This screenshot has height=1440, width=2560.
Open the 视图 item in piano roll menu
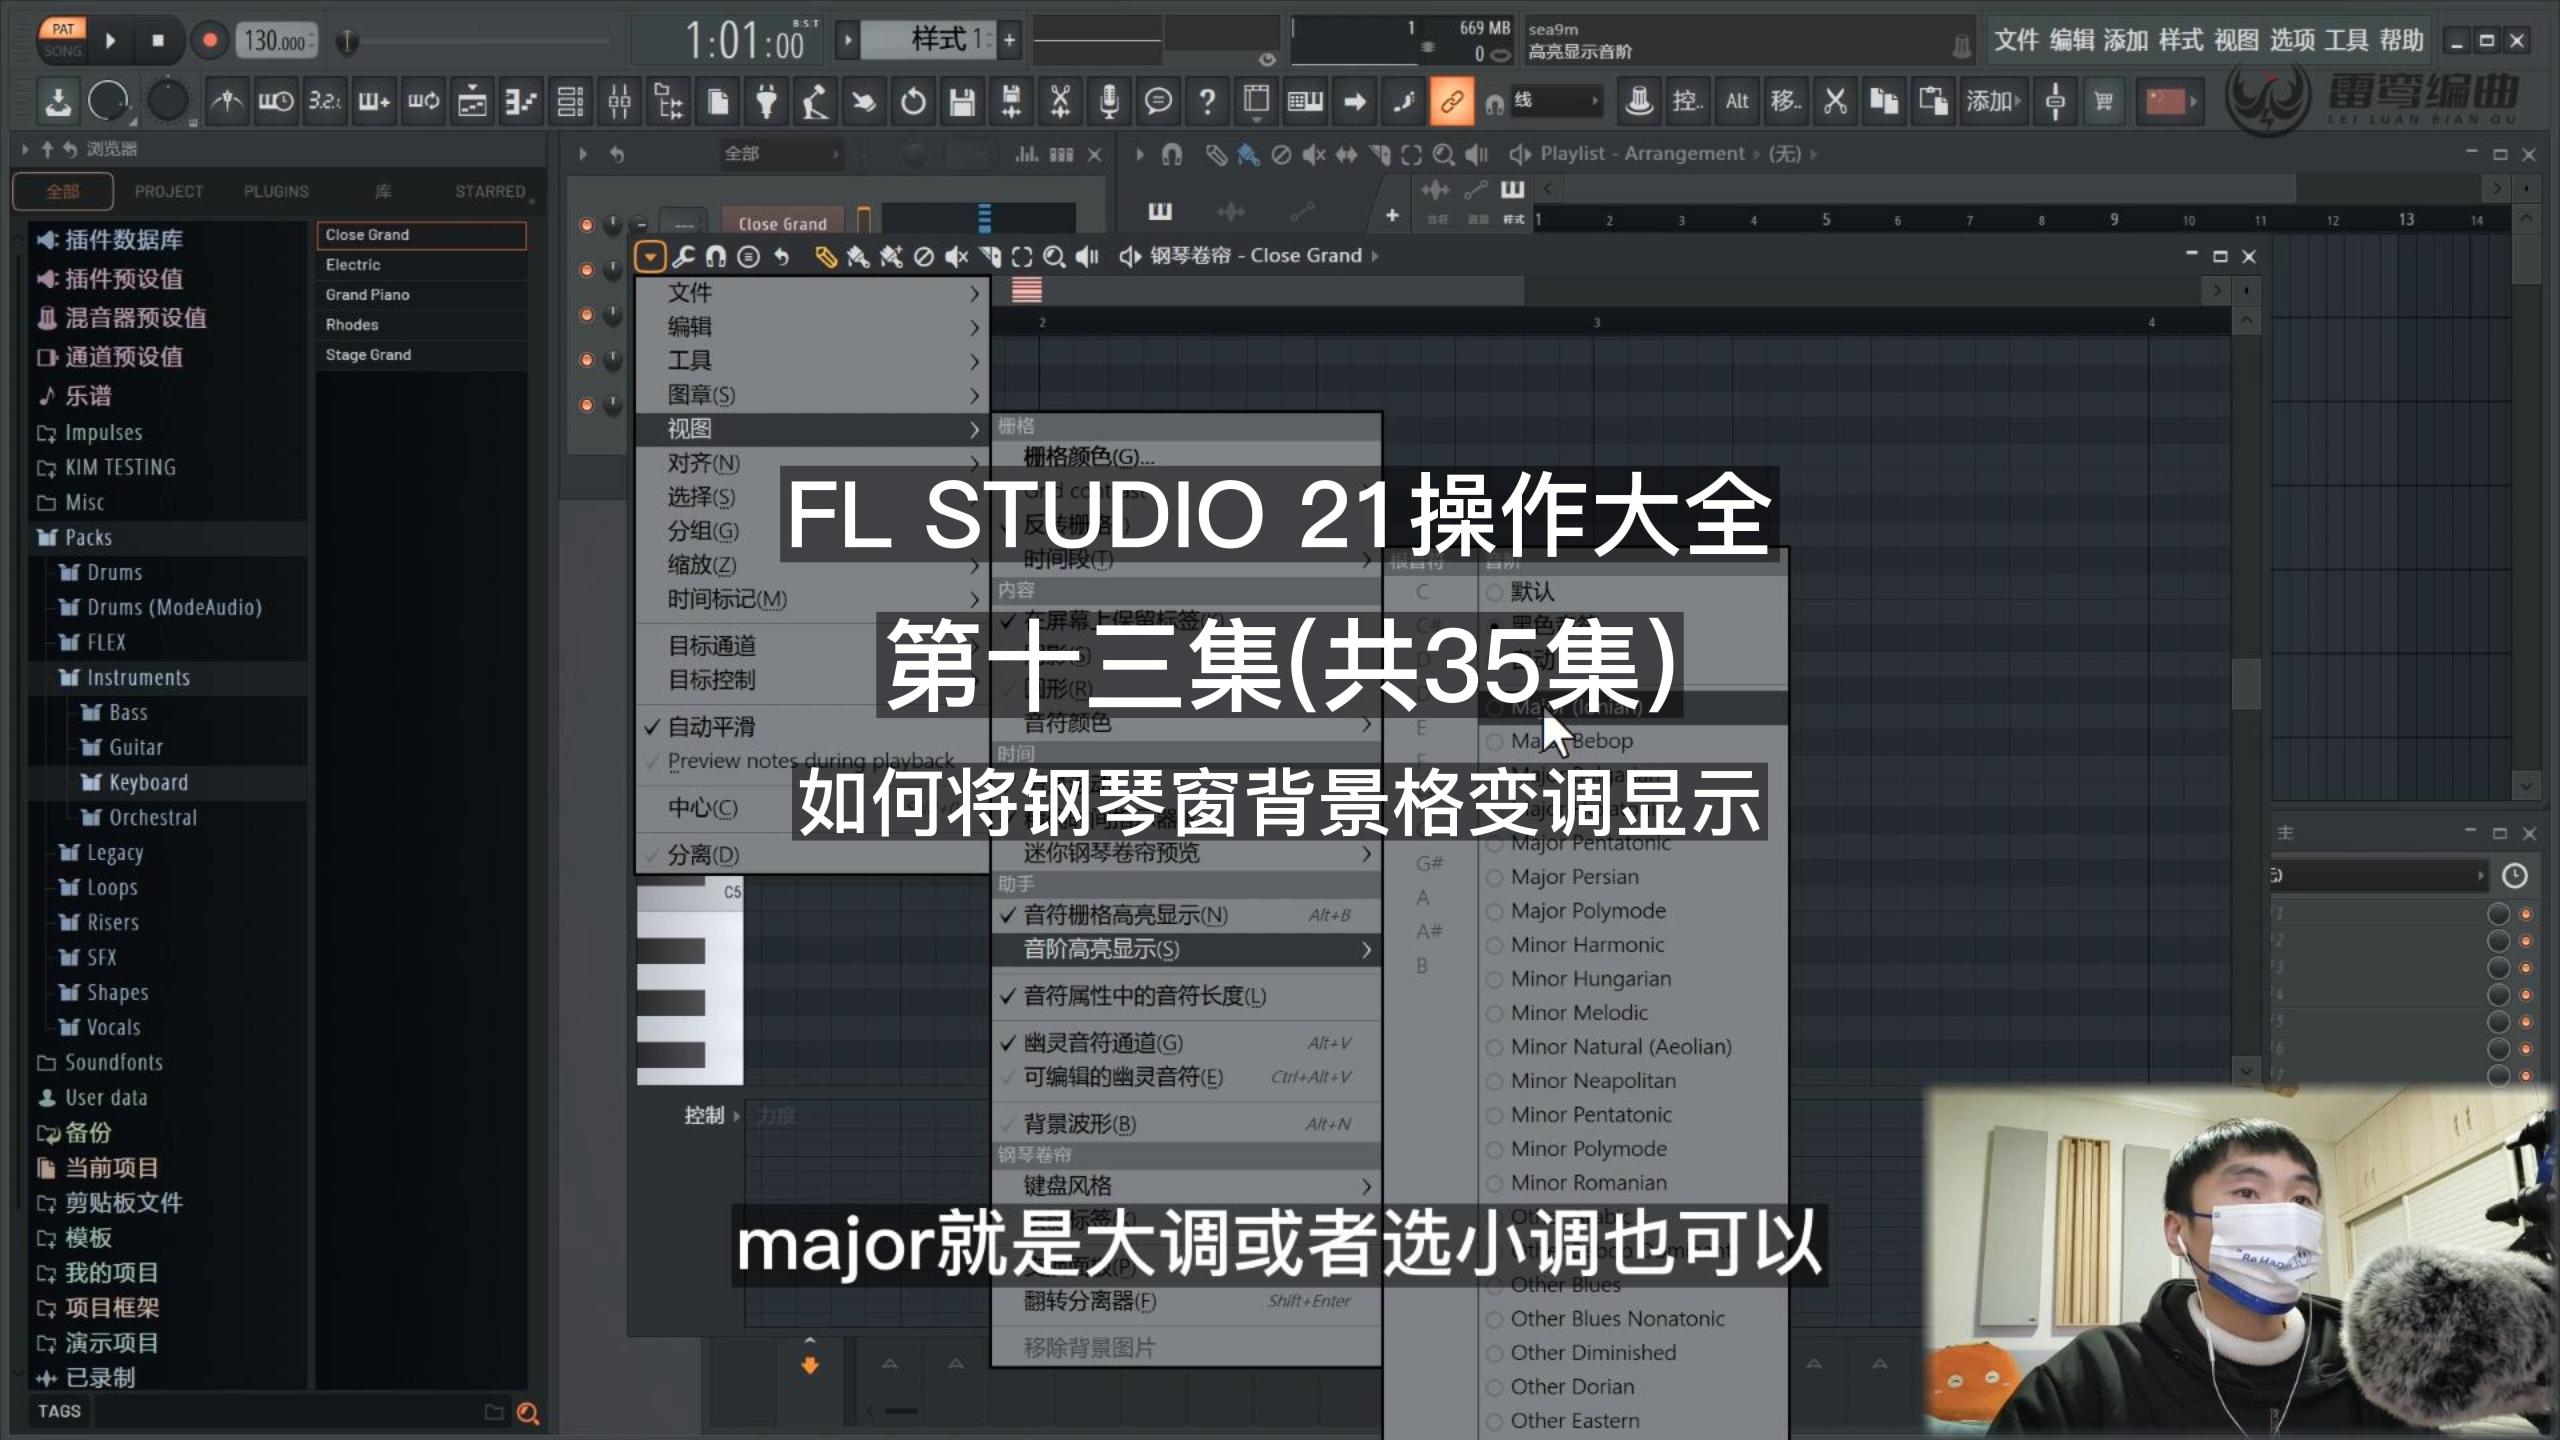pyautogui.click(x=811, y=429)
